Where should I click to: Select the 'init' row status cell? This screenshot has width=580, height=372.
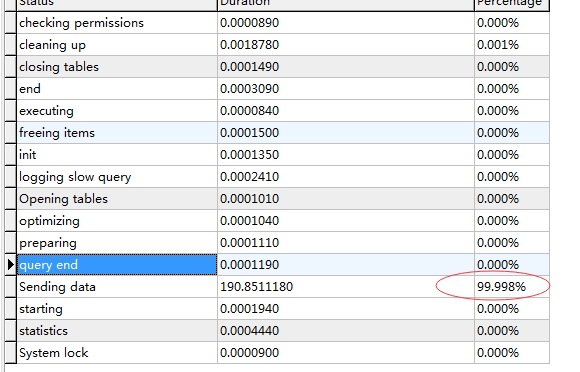[x=117, y=155]
